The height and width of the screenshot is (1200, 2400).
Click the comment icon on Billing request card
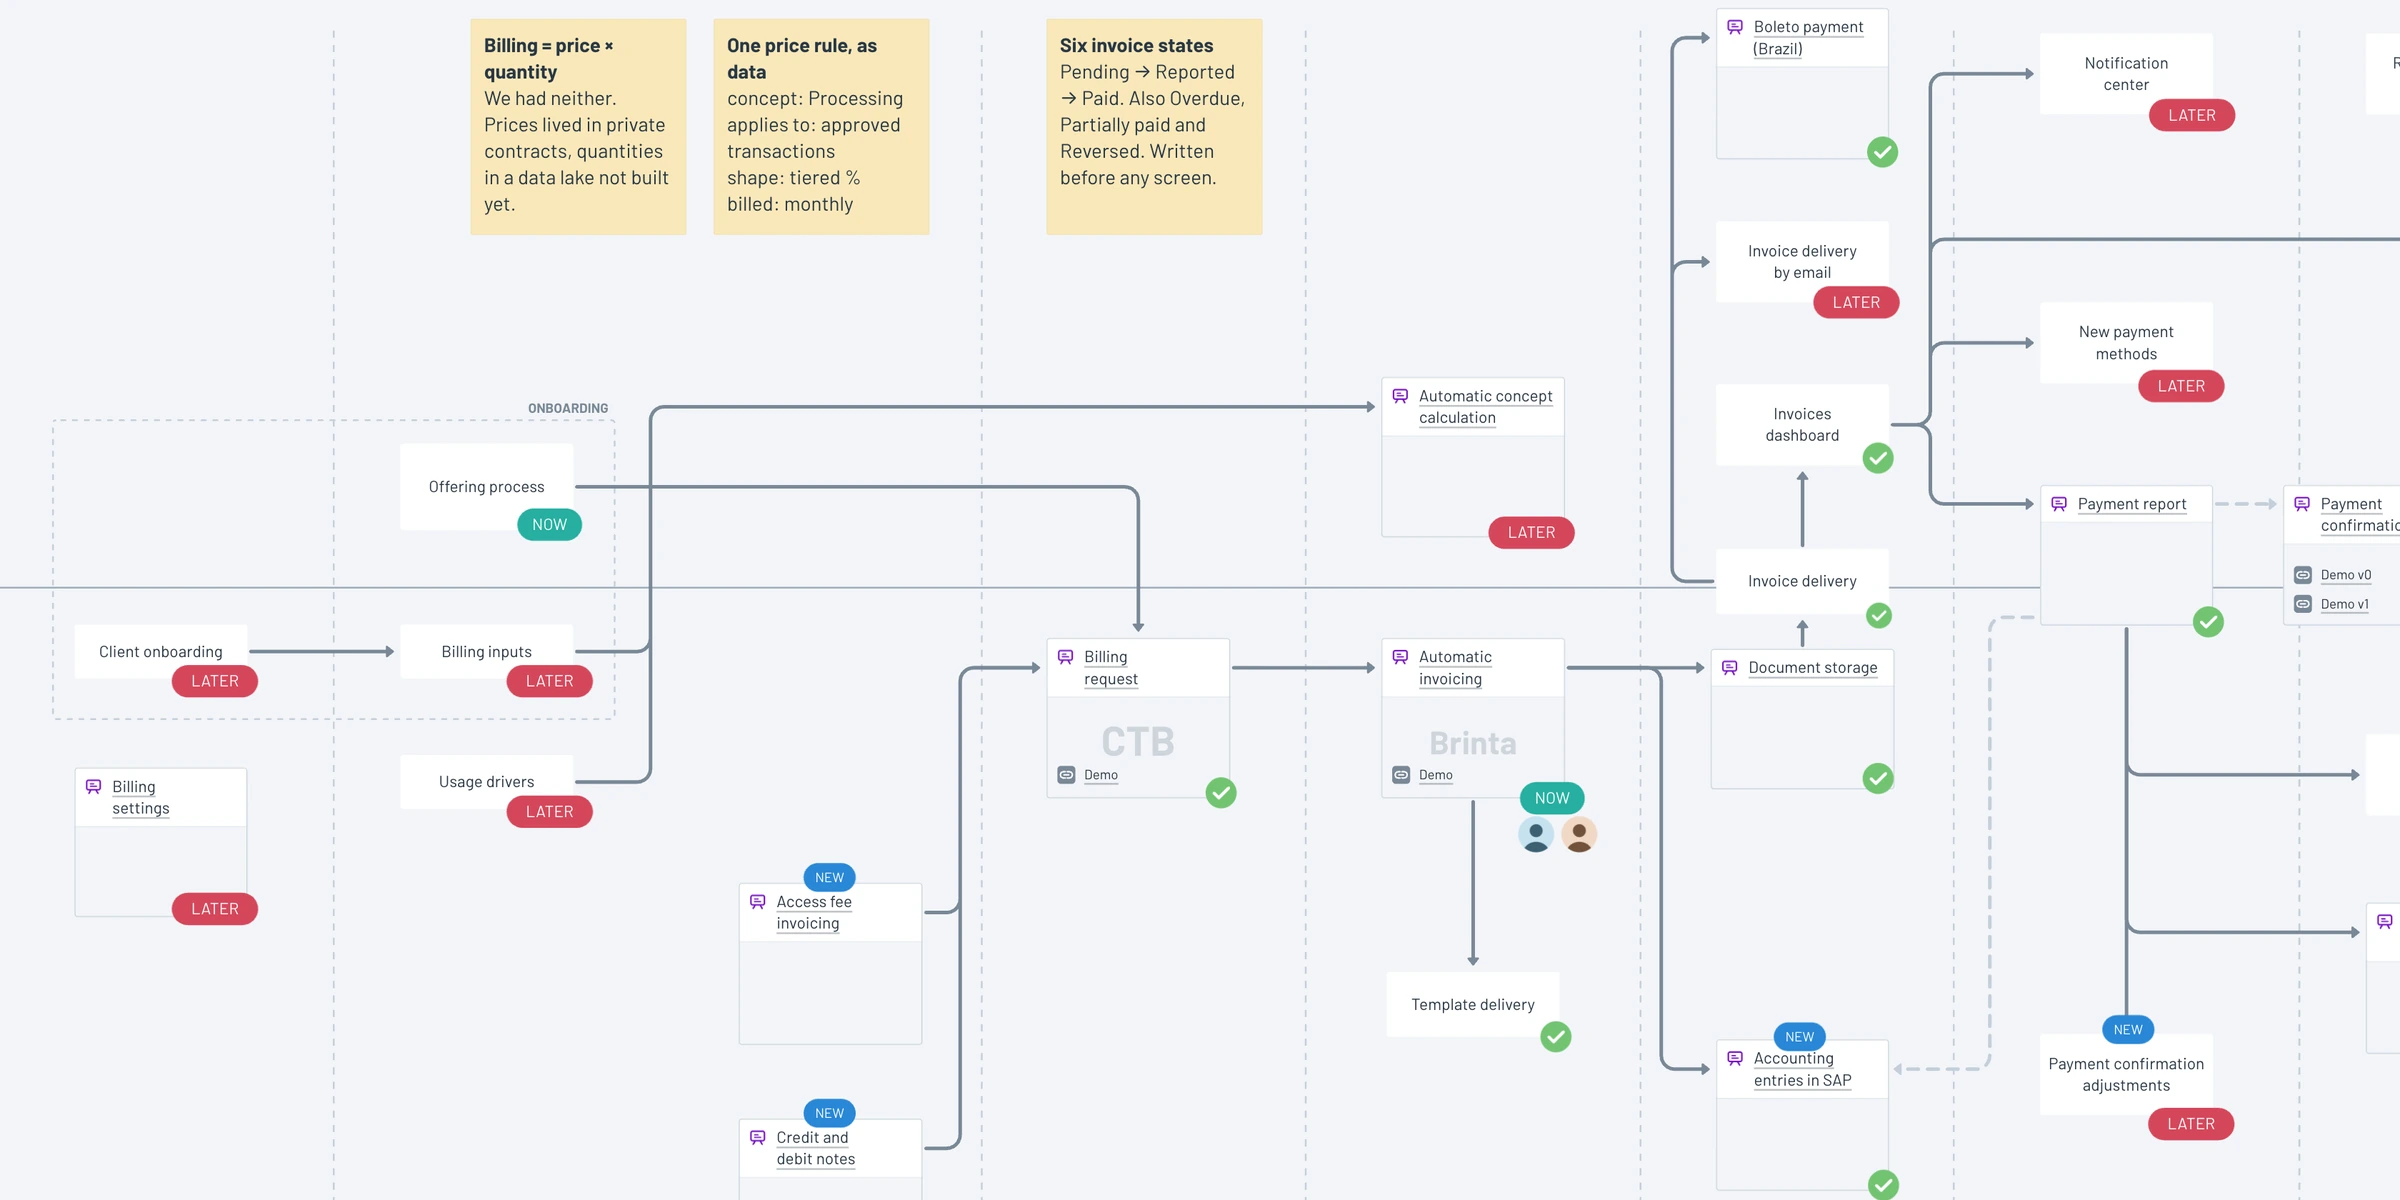click(1066, 657)
